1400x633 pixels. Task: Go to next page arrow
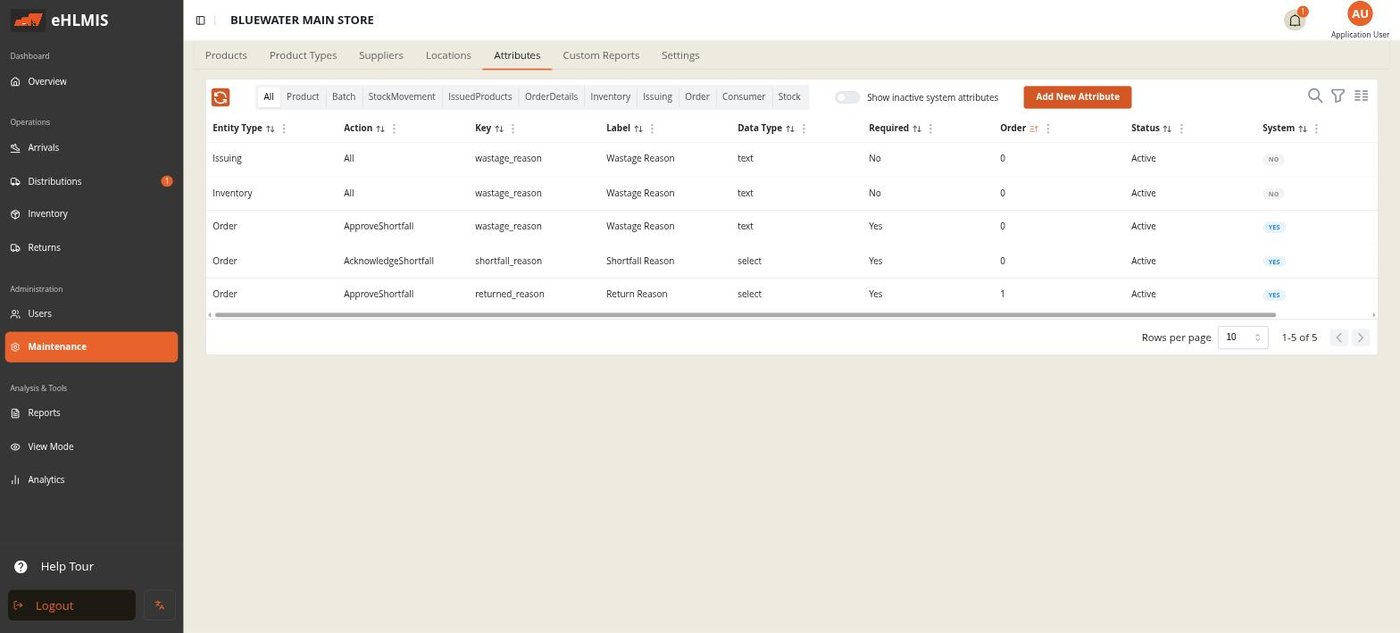click(1361, 338)
